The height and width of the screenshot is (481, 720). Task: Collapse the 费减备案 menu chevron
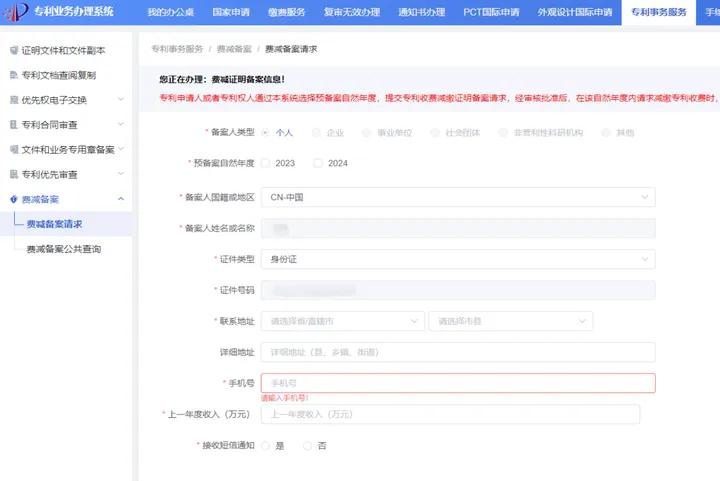coord(121,199)
